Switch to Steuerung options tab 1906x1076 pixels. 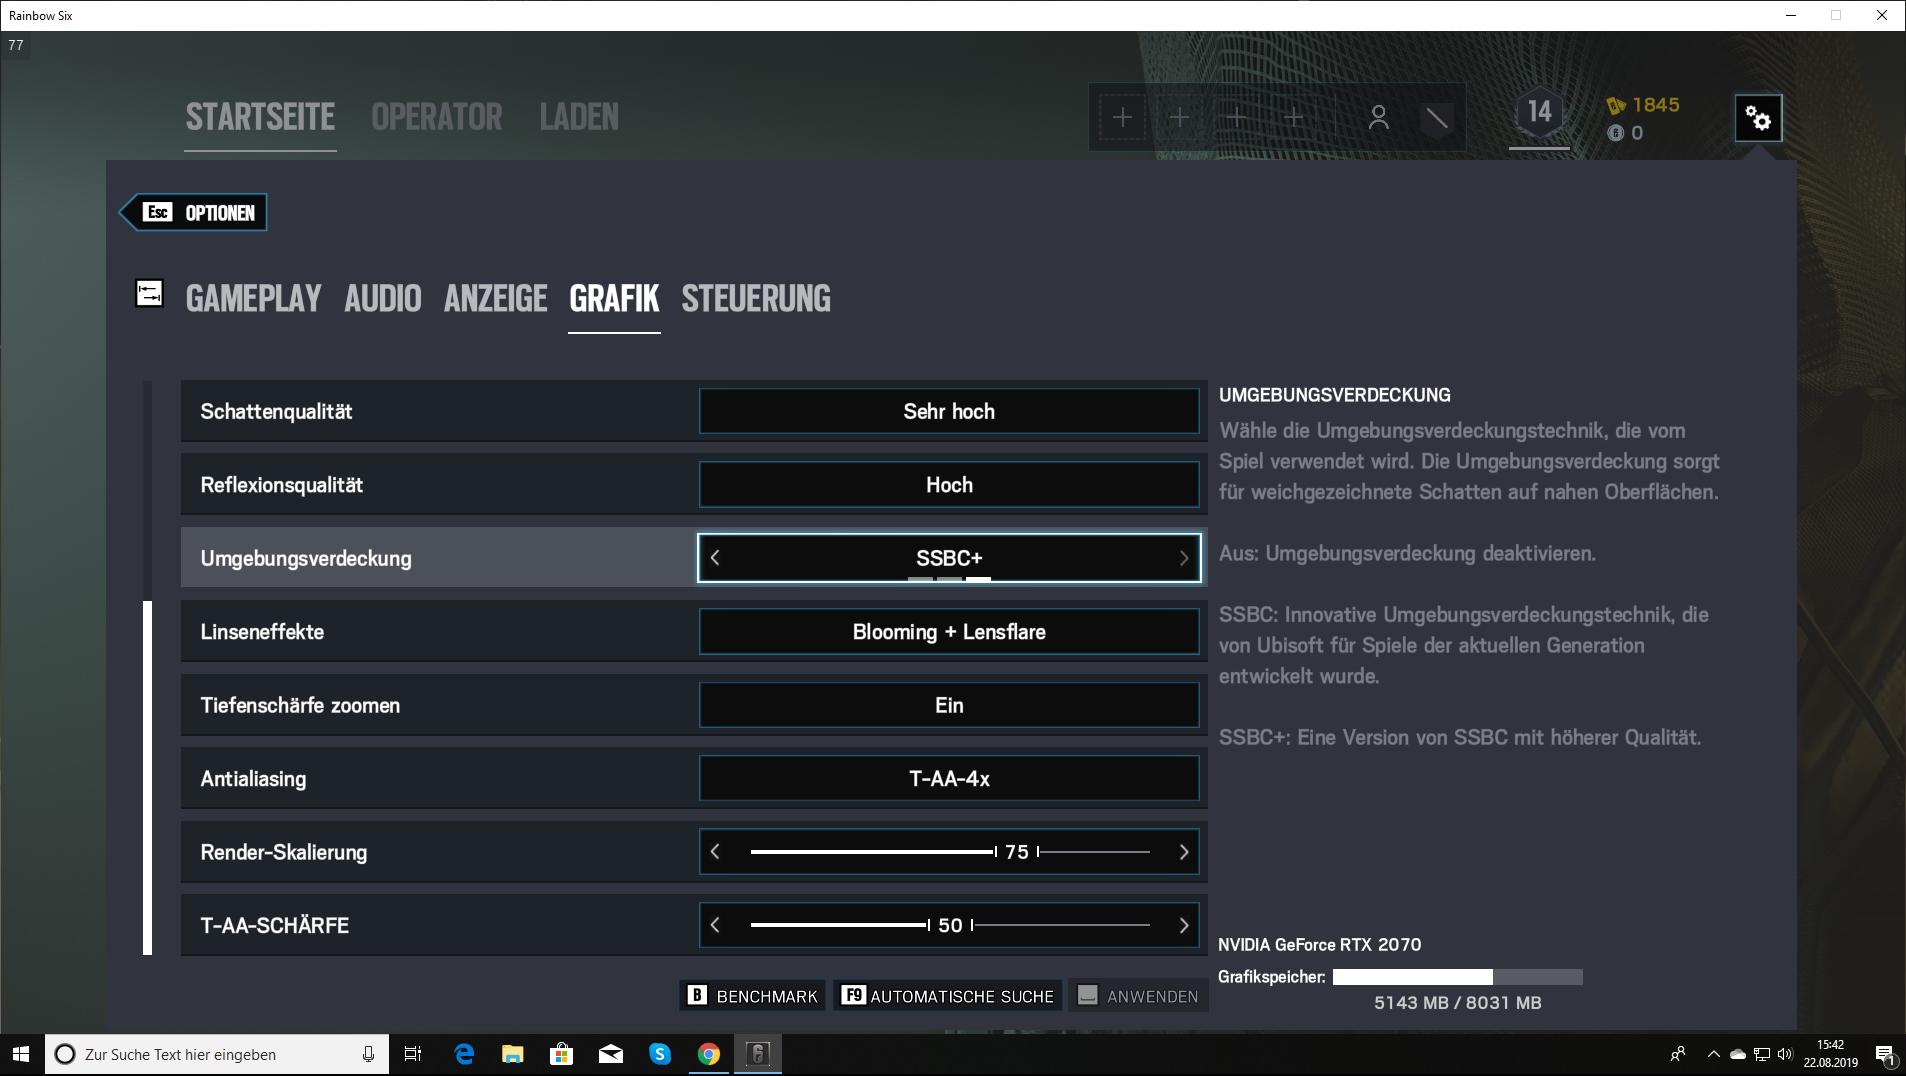[756, 298]
